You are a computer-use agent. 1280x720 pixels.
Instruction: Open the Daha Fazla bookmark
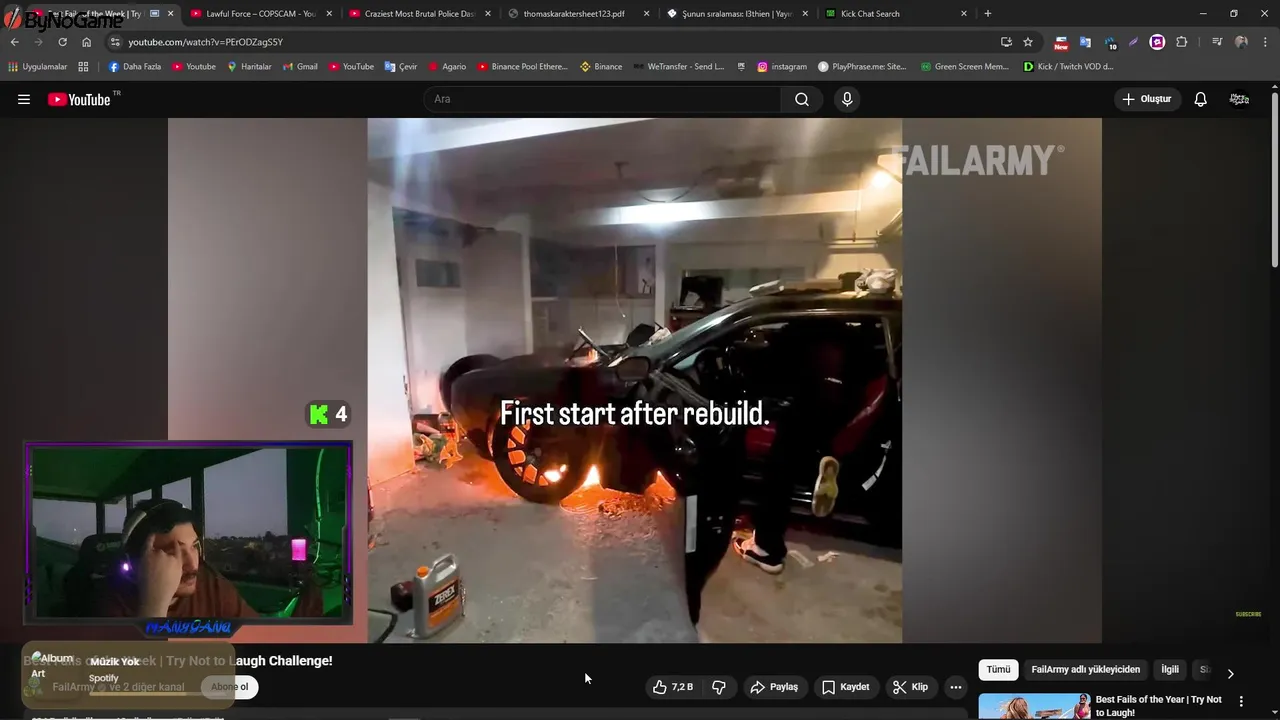135,67
